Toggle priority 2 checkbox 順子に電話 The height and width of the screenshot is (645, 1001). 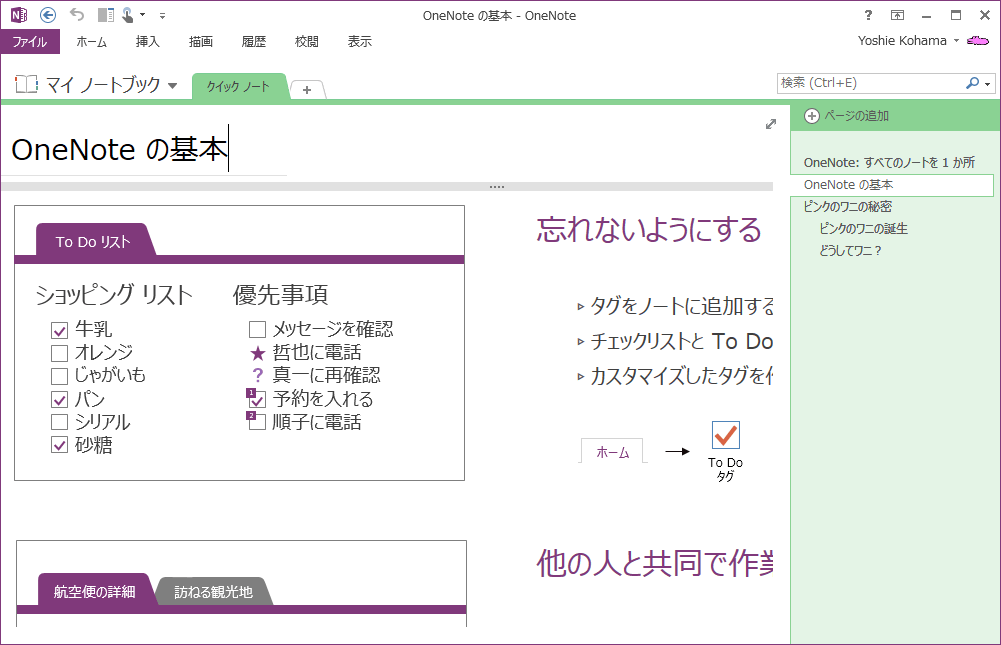click(256, 421)
